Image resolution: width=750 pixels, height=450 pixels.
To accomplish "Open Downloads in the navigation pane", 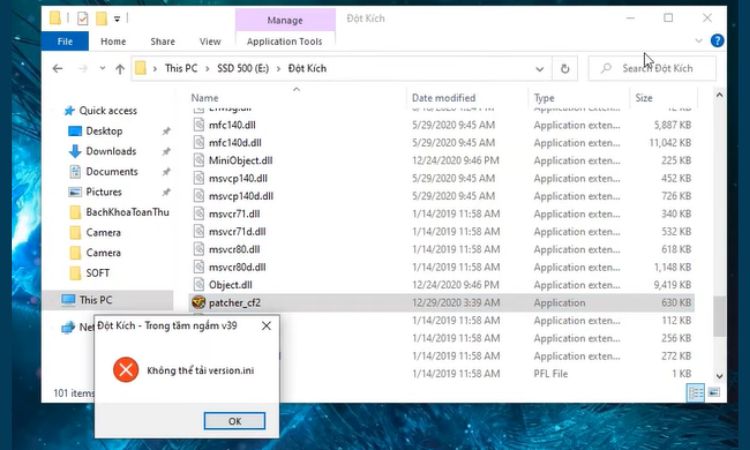I will [x=110, y=151].
